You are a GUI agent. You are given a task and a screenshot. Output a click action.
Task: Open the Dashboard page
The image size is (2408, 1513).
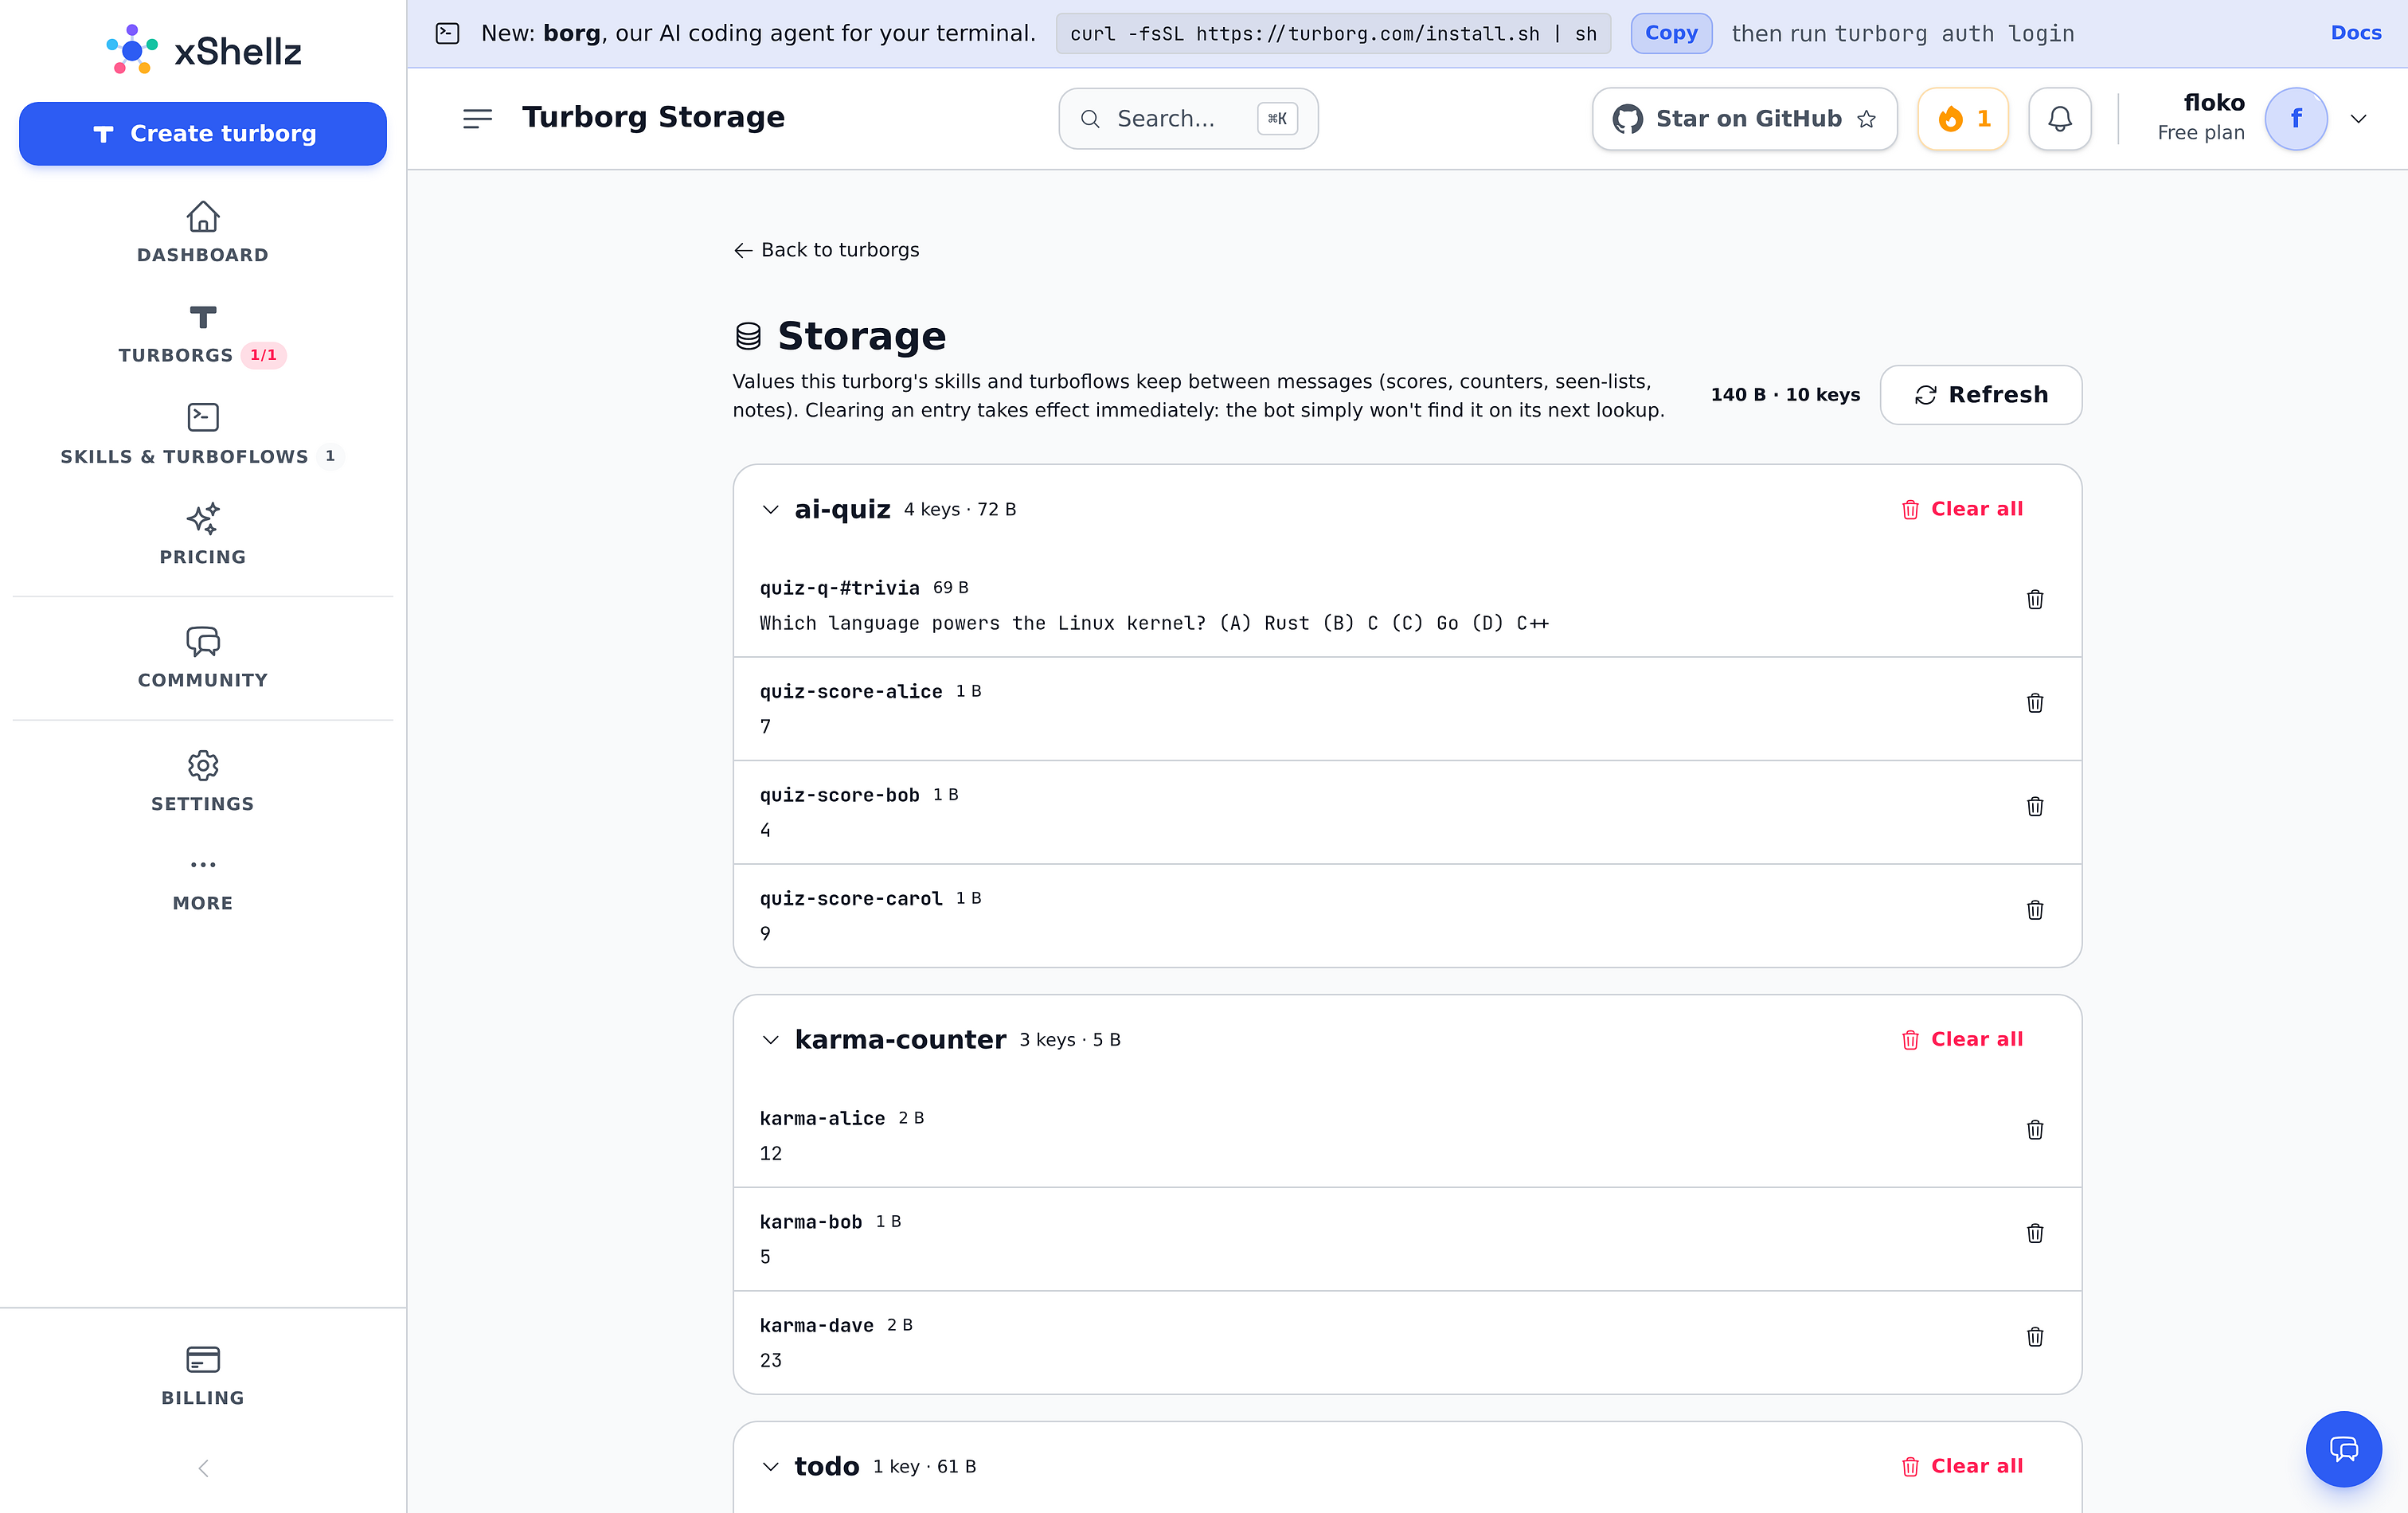(x=203, y=232)
